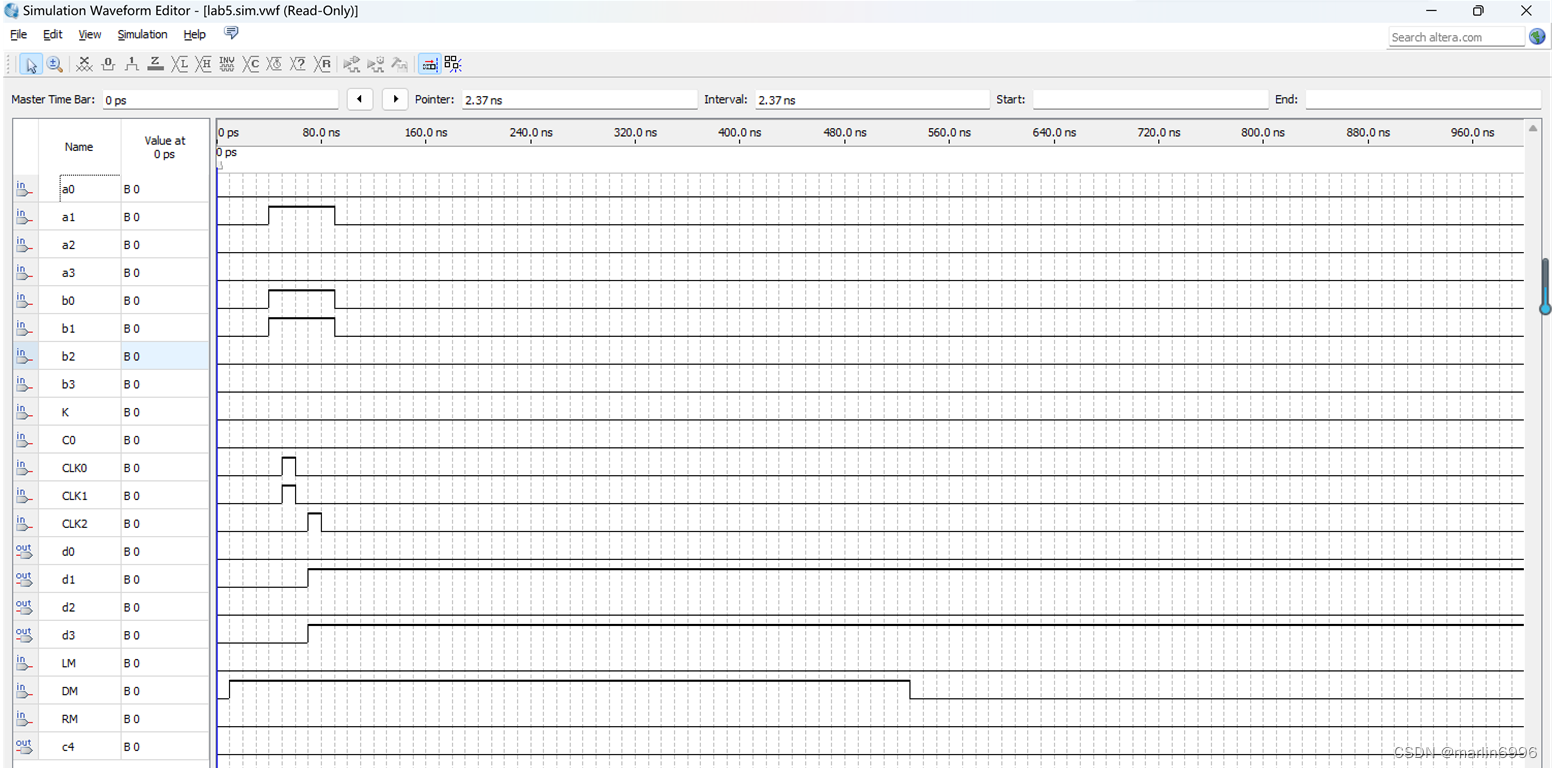Click output pin icon for d0
This screenshot has width=1552, height=768.
click(x=24, y=552)
